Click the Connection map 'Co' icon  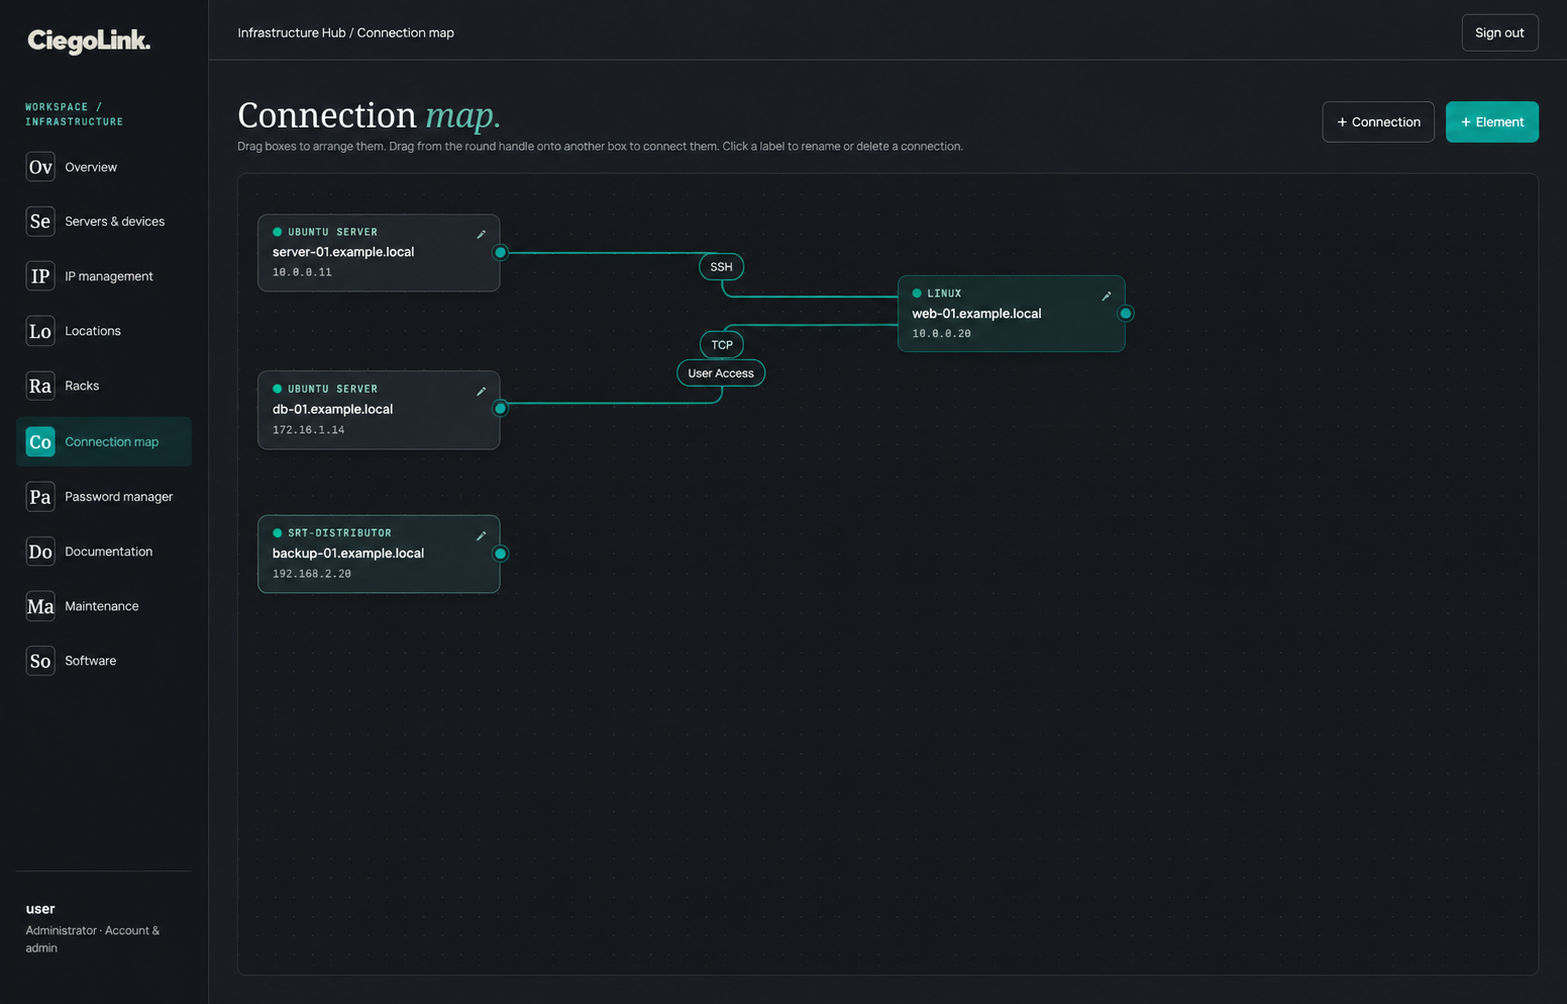(x=40, y=441)
